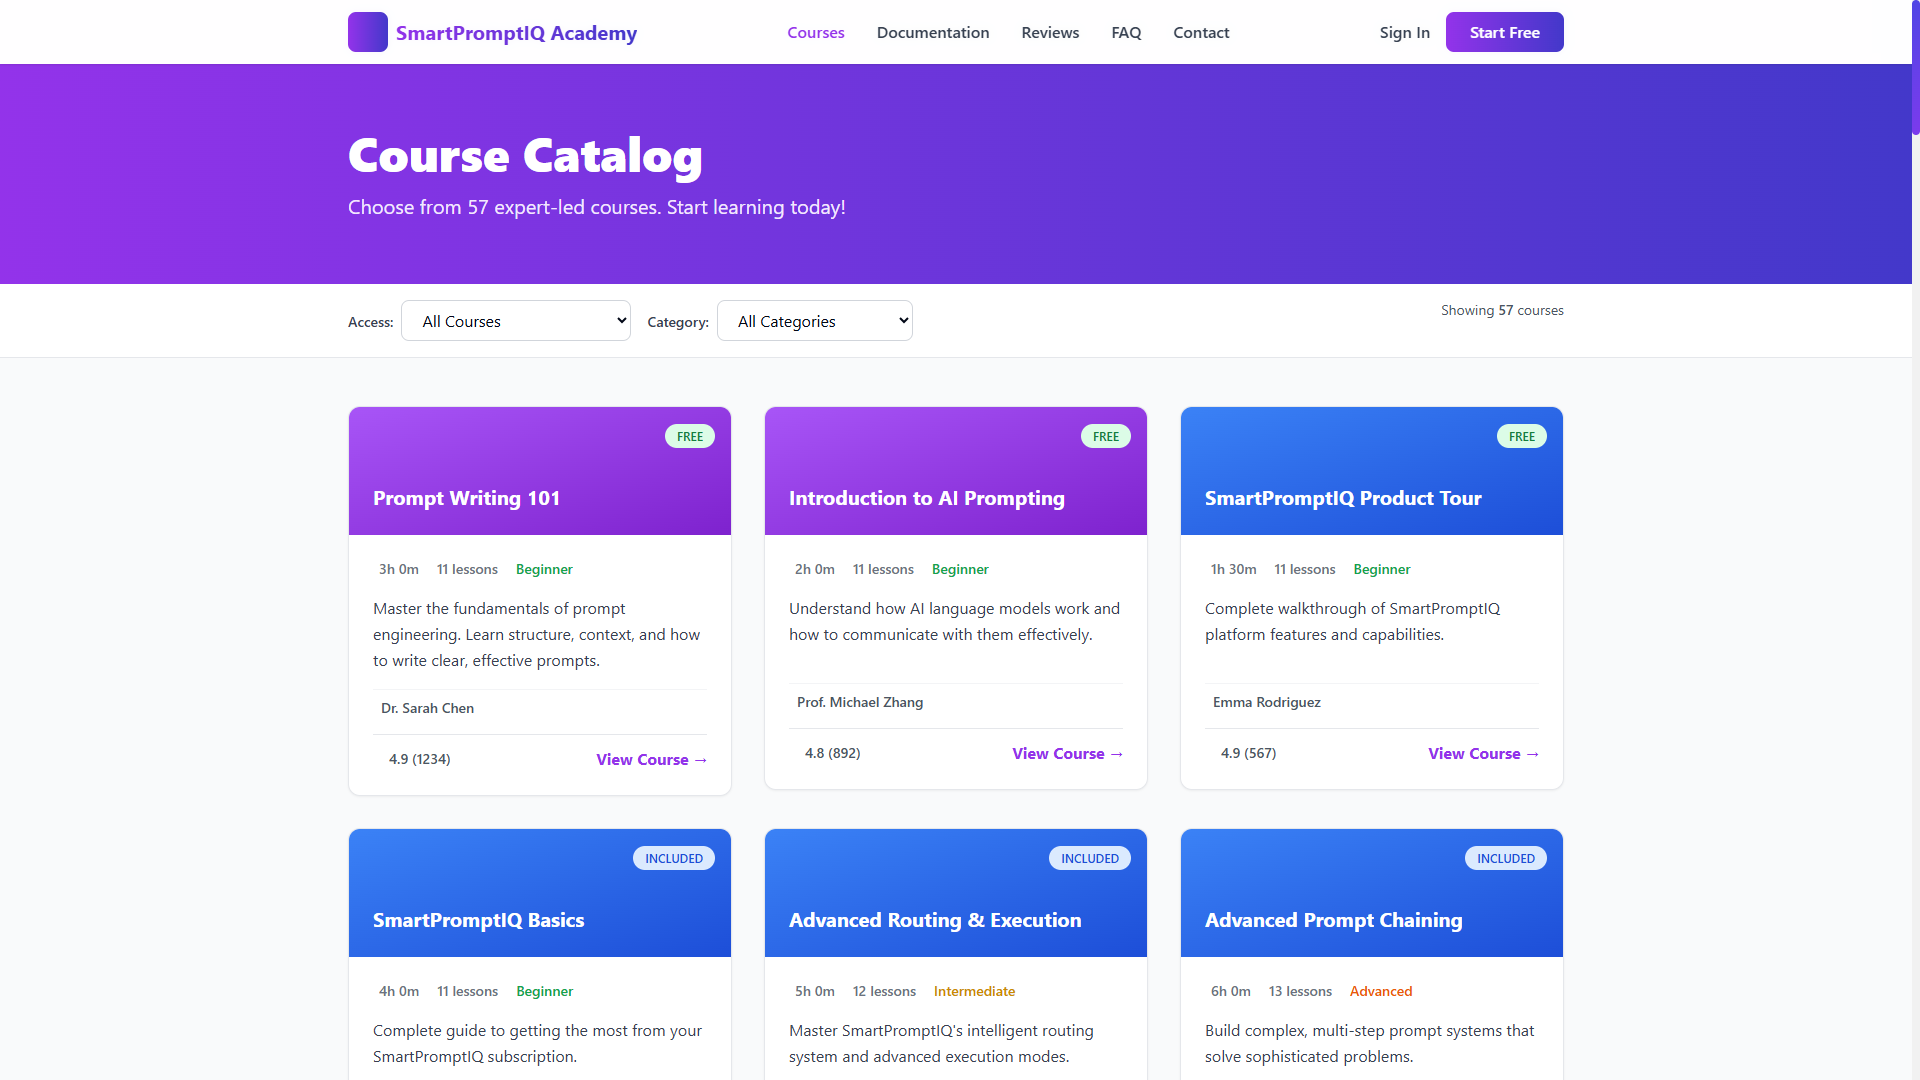1920x1080 pixels.
Task: Open the SmartPromptIQ Product Tour course
Action: pos(1482,753)
